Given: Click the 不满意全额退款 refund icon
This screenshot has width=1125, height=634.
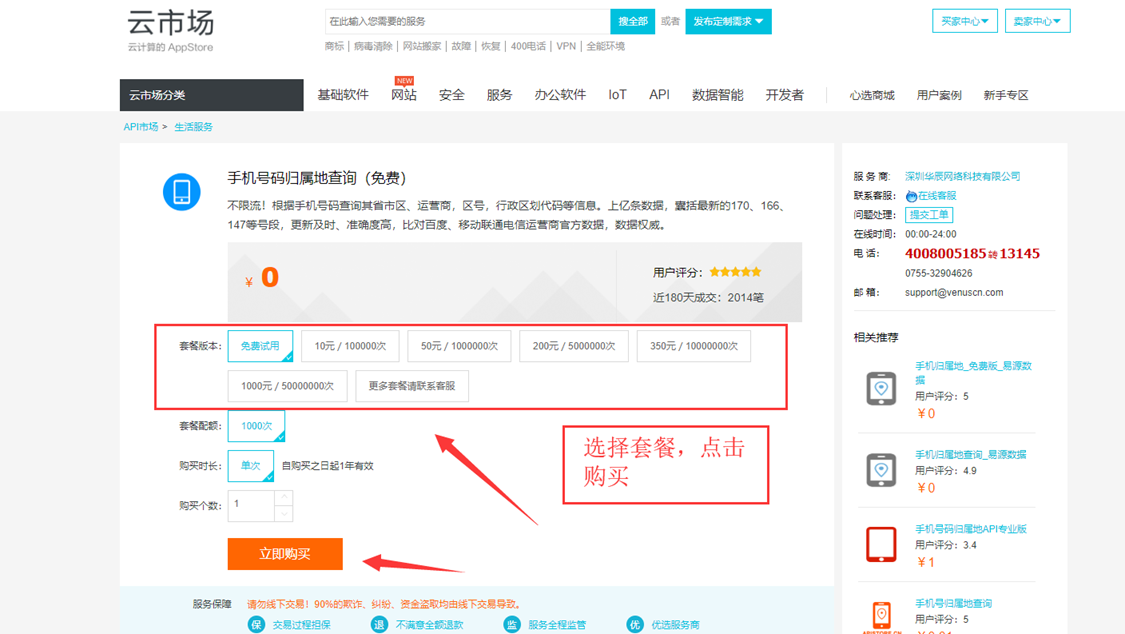Looking at the screenshot, I should coord(380,625).
